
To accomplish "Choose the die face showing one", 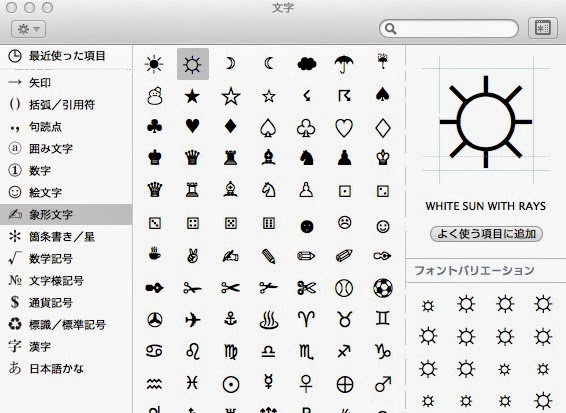I will tap(345, 191).
